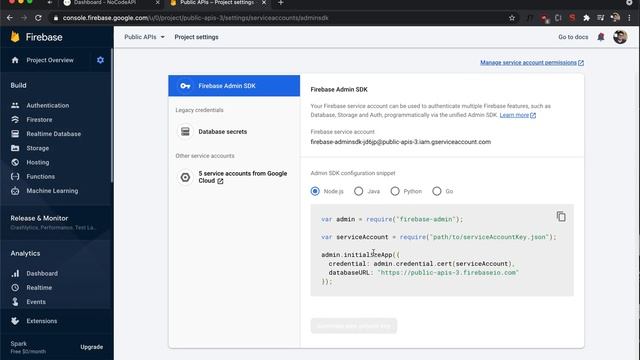Viewport: 640px width, 360px height.
Task: Click the Firebase flame logo
Action: (x=15, y=37)
